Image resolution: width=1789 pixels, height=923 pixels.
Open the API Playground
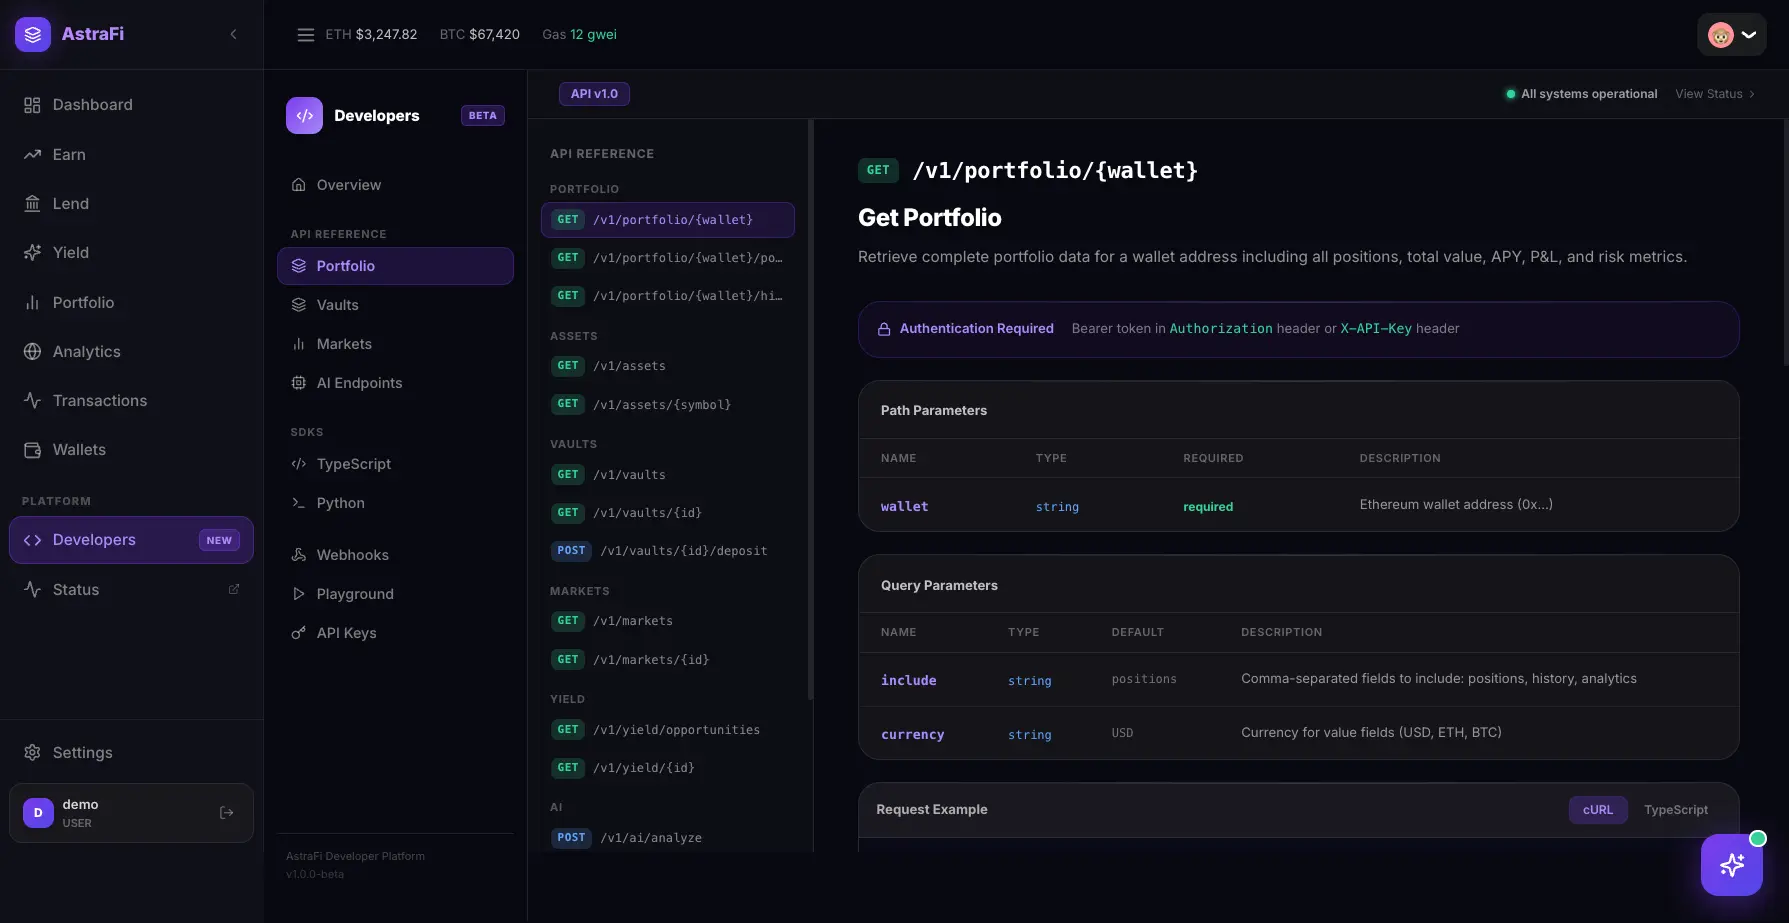(x=395, y=594)
